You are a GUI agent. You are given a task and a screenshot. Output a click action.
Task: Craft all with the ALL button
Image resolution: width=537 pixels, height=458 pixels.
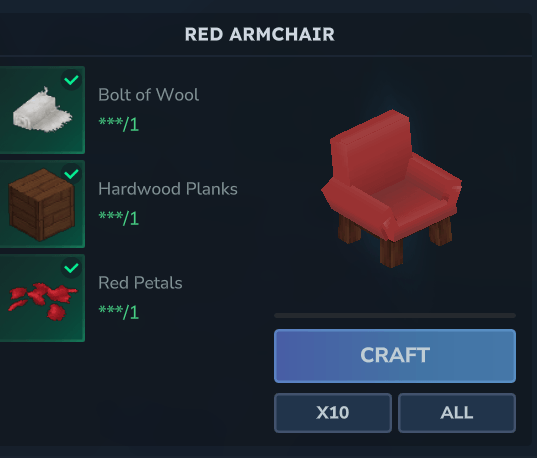pos(457,413)
